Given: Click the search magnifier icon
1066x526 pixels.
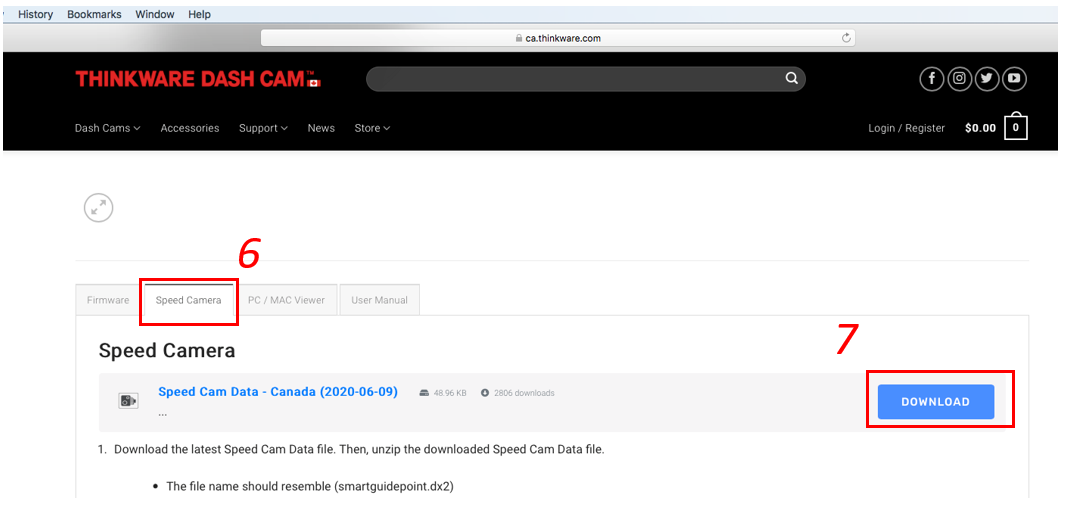Looking at the screenshot, I should coord(791,79).
